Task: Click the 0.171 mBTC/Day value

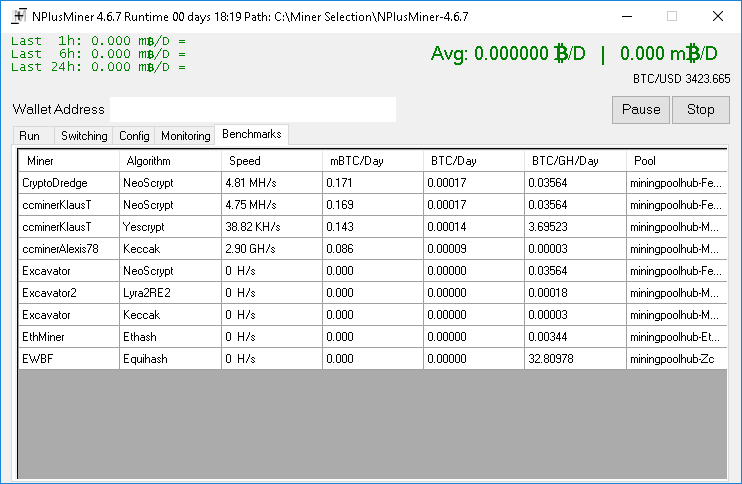Action: tap(373, 183)
